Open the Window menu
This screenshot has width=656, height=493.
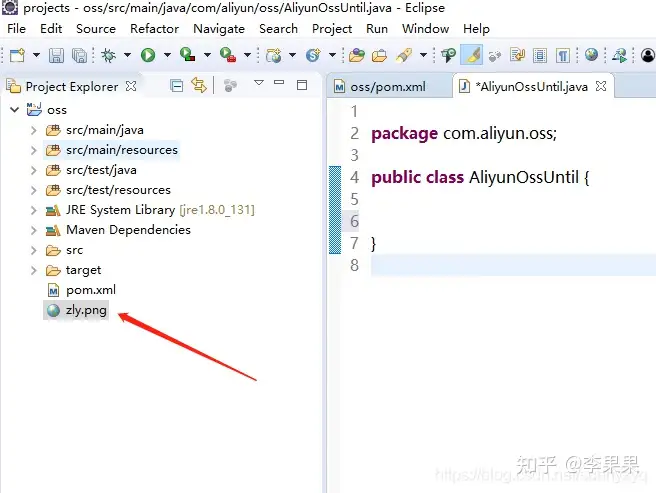coord(425,29)
